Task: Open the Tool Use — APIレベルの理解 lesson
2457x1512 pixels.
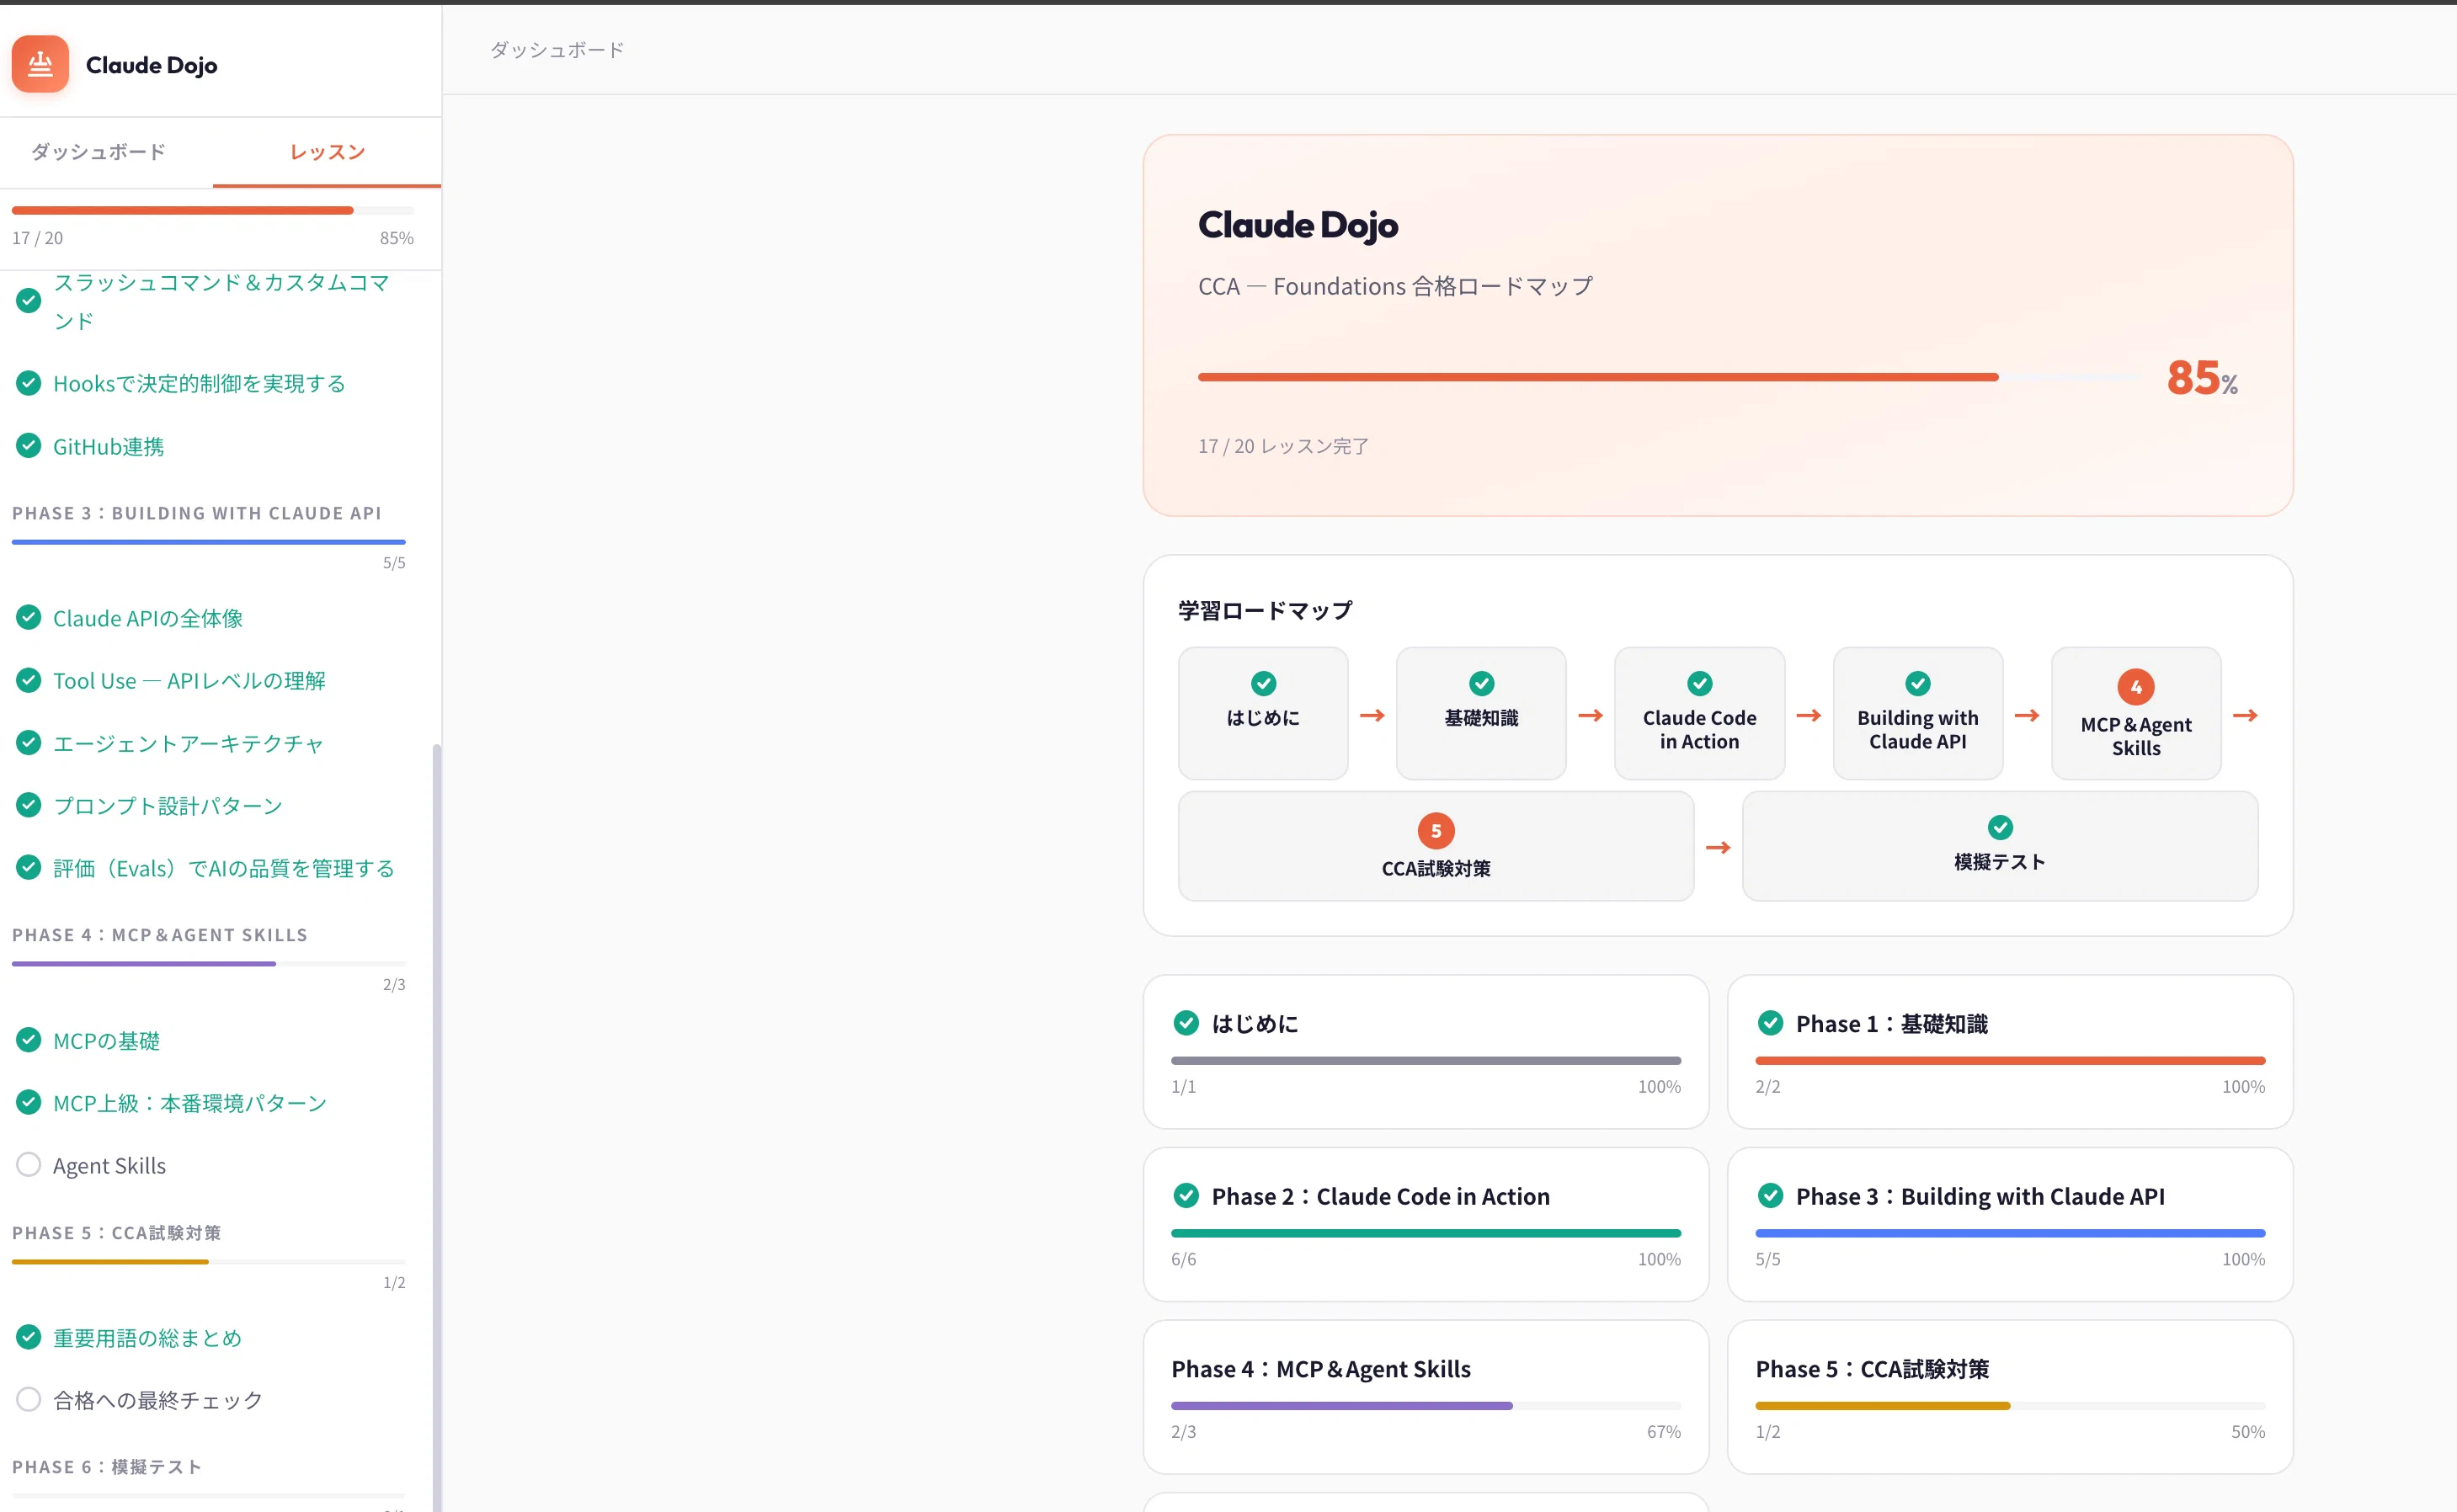Action: (189, 681)
